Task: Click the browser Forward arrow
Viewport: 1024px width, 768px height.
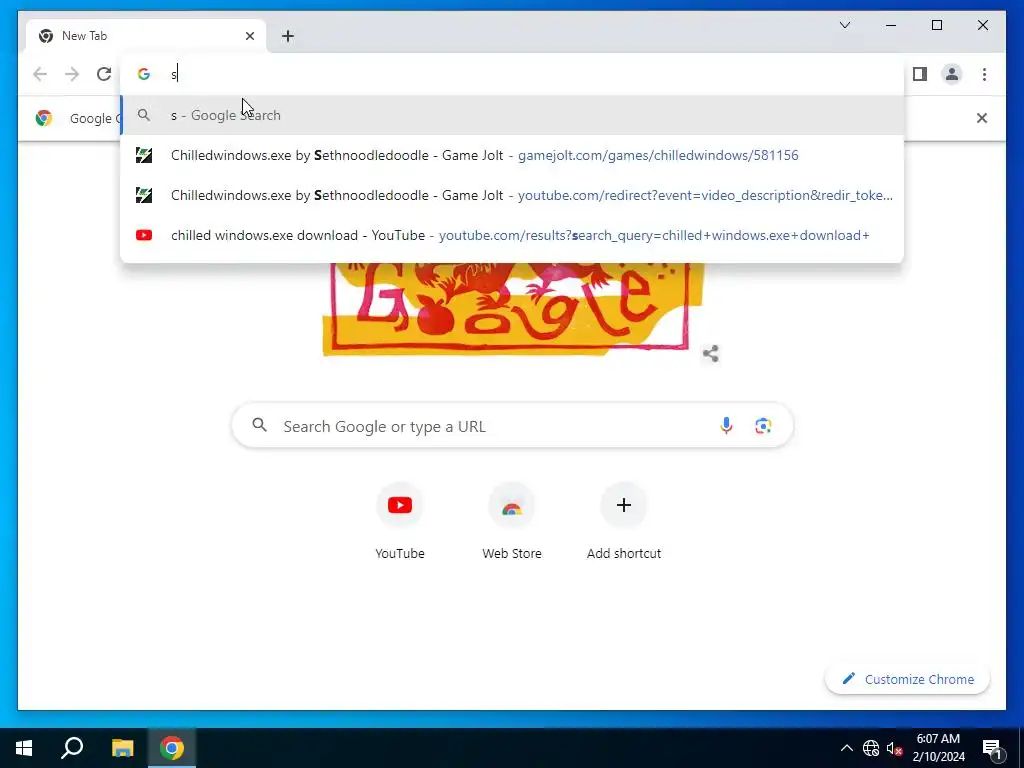Action: click(x=72, y=74)
